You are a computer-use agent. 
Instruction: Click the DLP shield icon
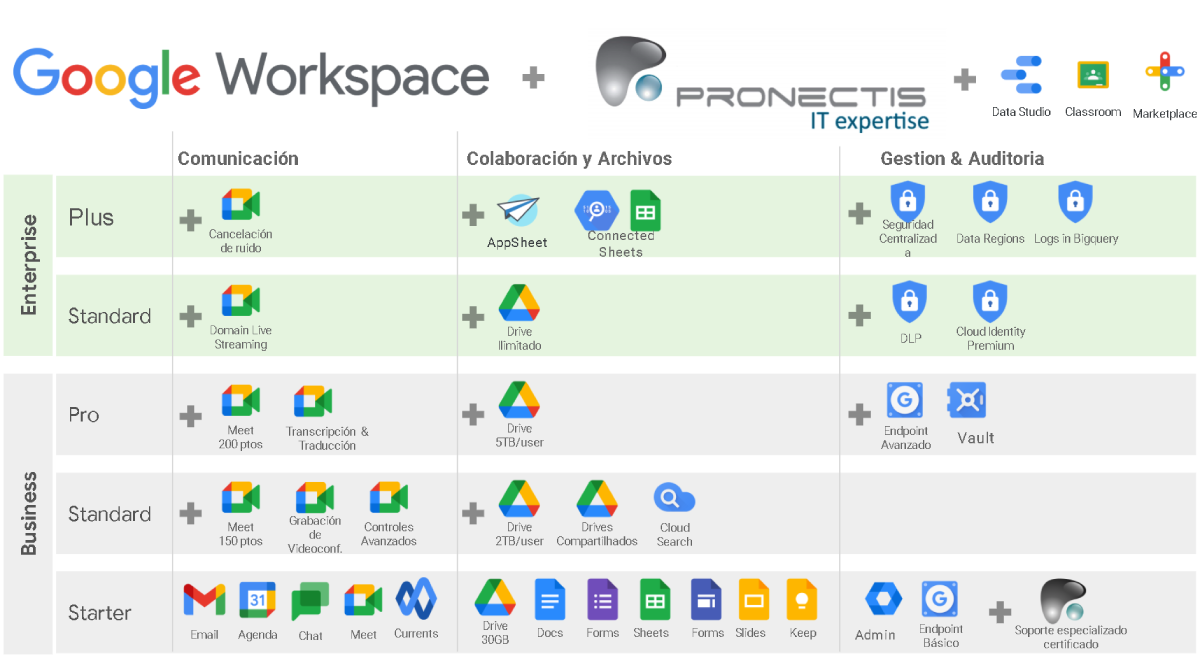pos(909,301)
